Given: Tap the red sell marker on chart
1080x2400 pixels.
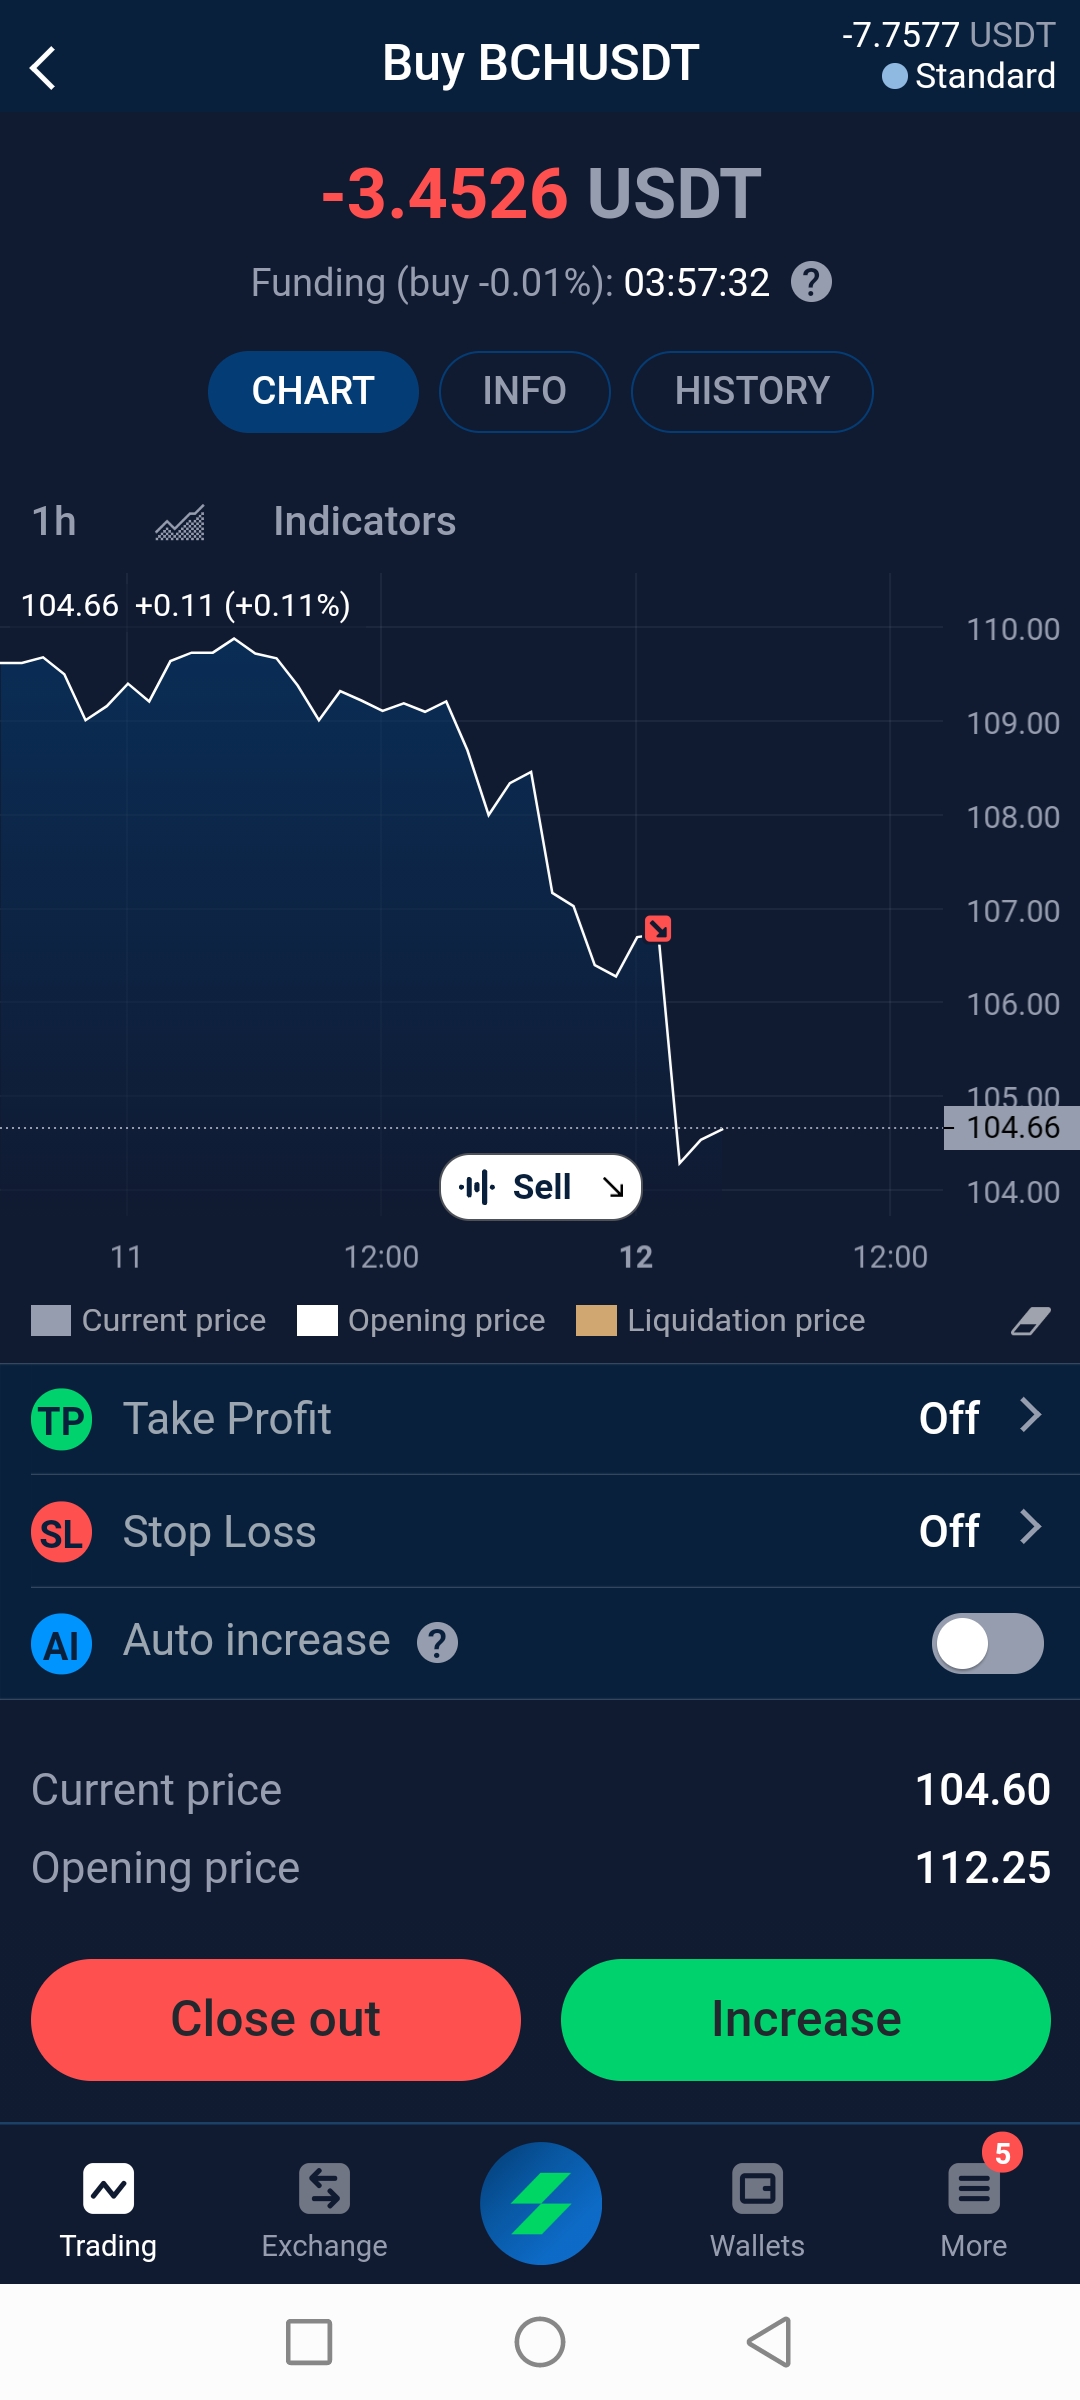Looking at the screenshot, I should (x=658, y=929).
